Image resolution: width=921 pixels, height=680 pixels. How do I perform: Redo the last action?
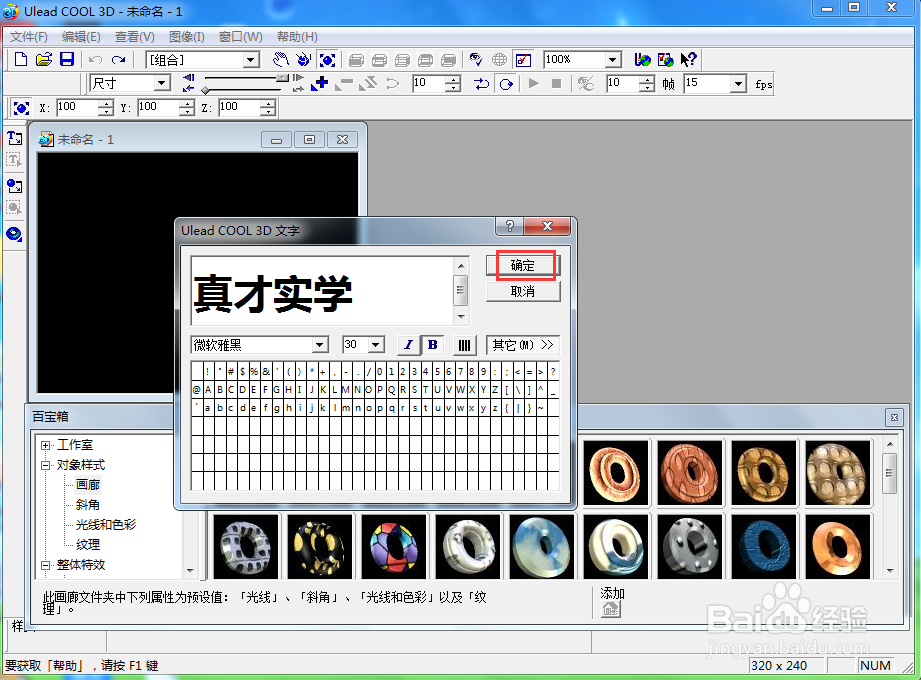[x=119, y=59]
